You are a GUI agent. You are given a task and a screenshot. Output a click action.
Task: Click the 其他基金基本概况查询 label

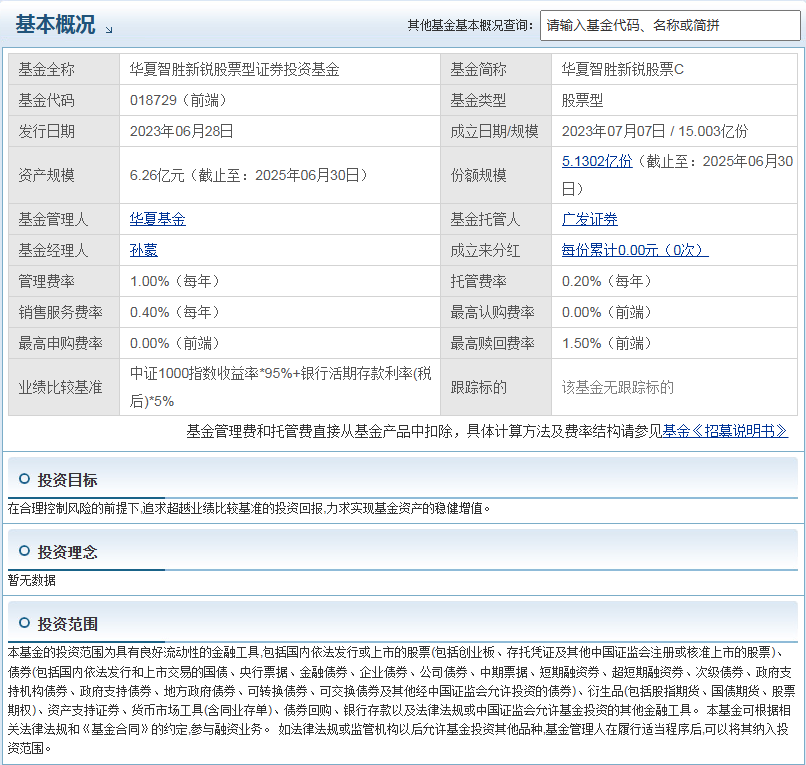tap(470, 25)
